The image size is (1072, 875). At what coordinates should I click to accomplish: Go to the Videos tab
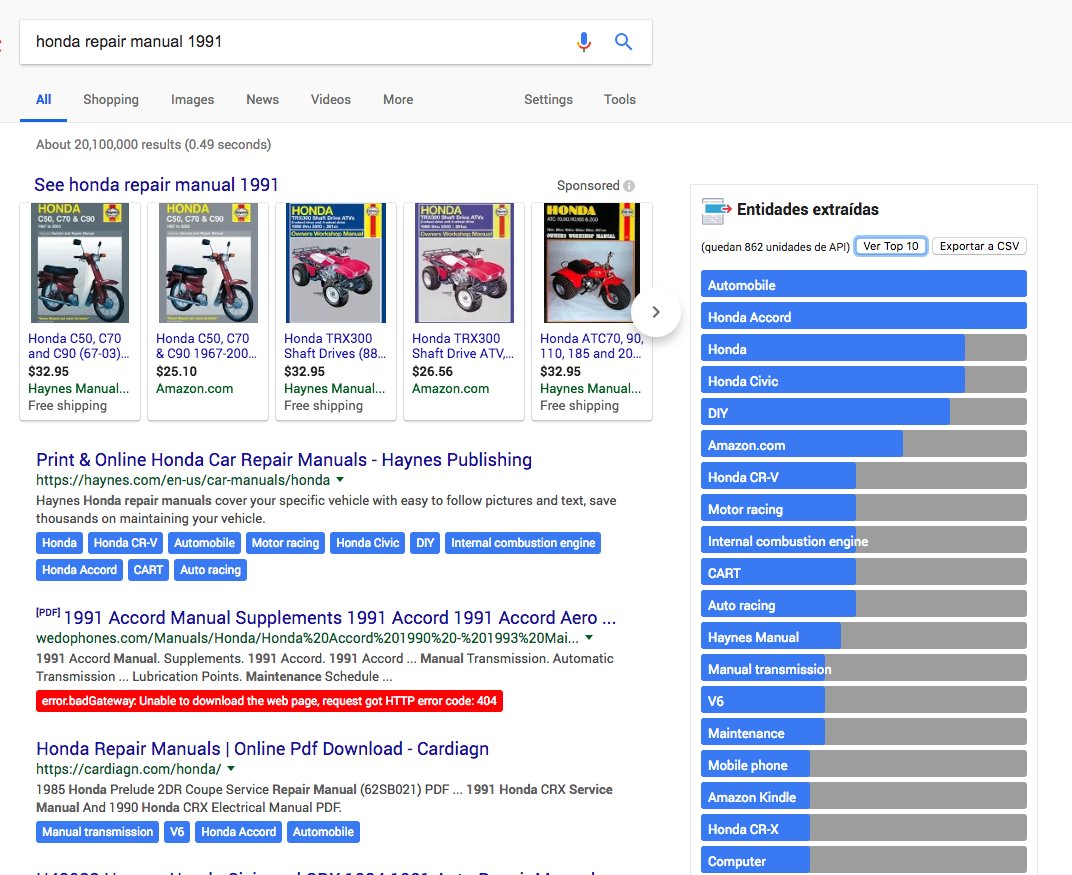[x=331, y=100]
